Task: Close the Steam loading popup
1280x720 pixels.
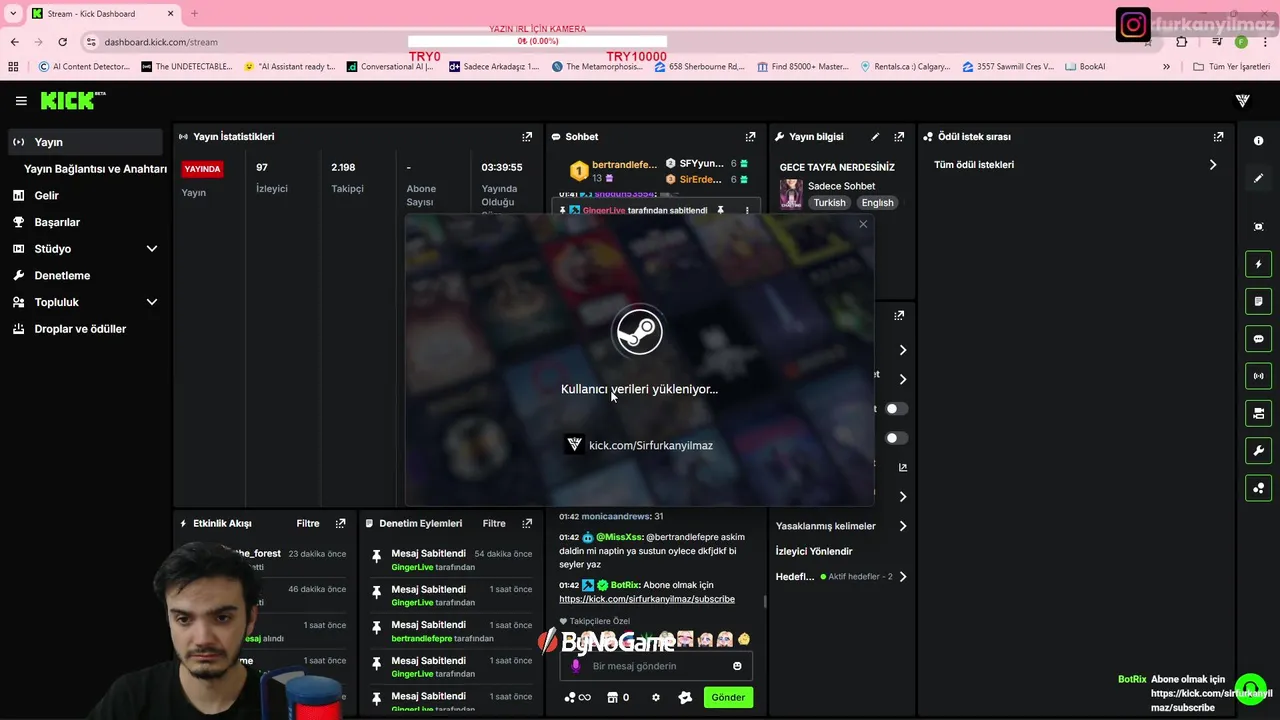Action: click(x=863, y=224)
